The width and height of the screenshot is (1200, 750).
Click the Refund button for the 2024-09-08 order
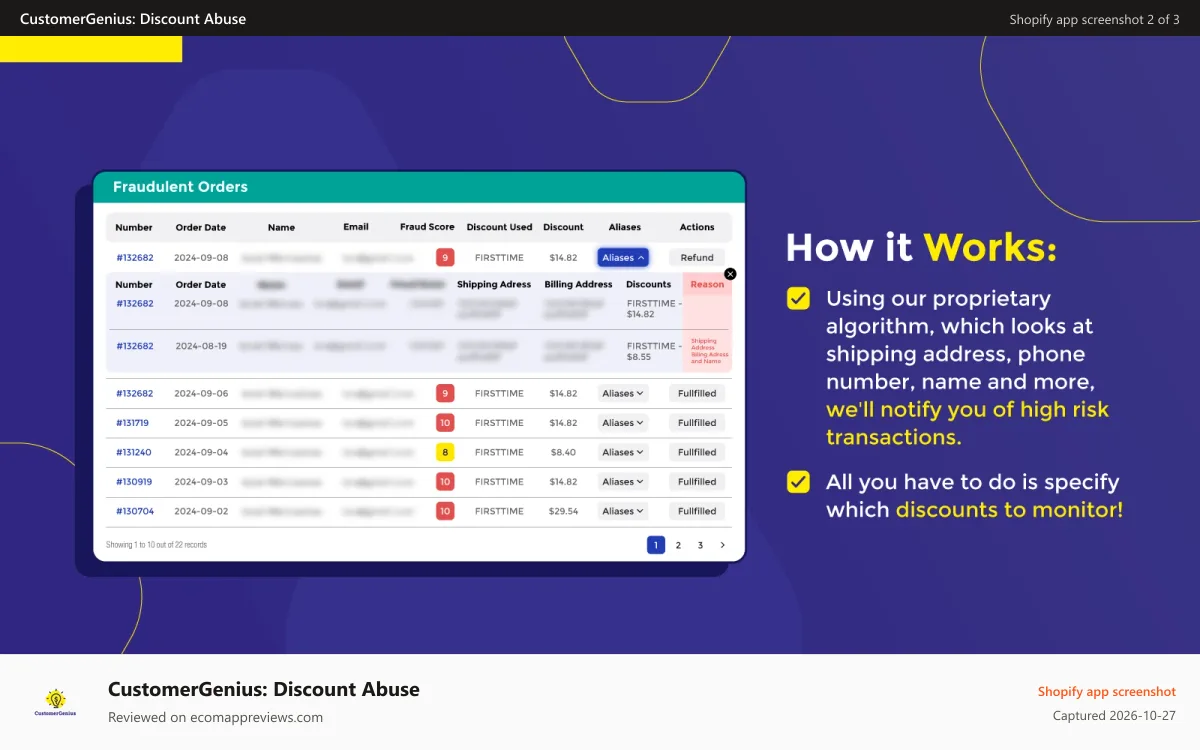tap(697, 257)
